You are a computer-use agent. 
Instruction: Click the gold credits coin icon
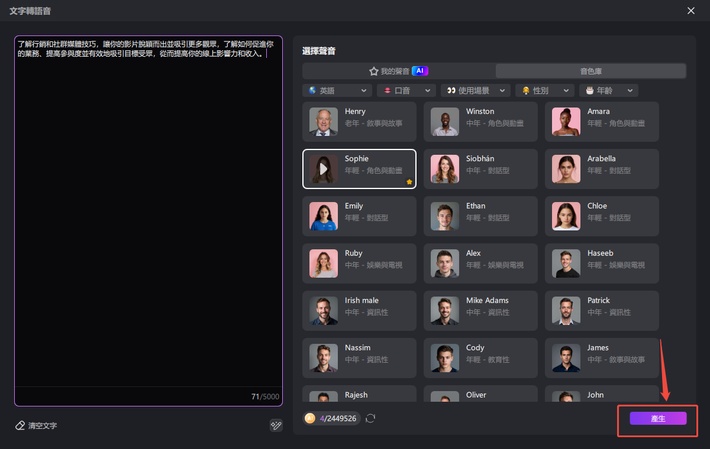coord(310,418)
